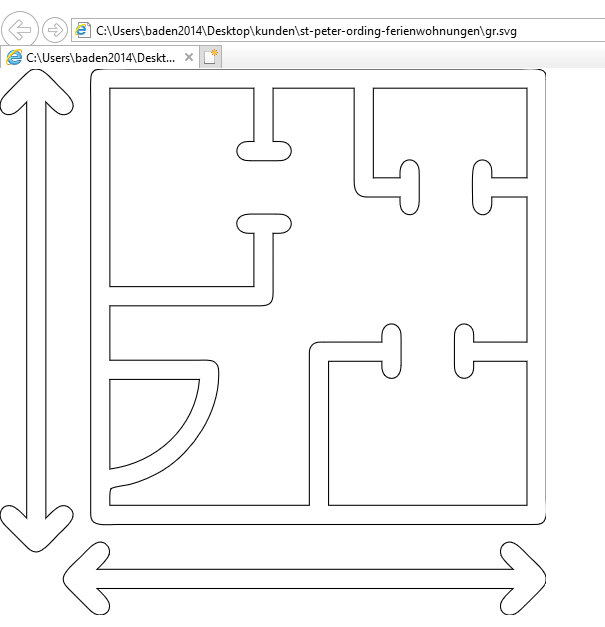Click the shaft of the horizontal width arrow
605x627 pixels.
pyautogui.click(x=300, y=579)
